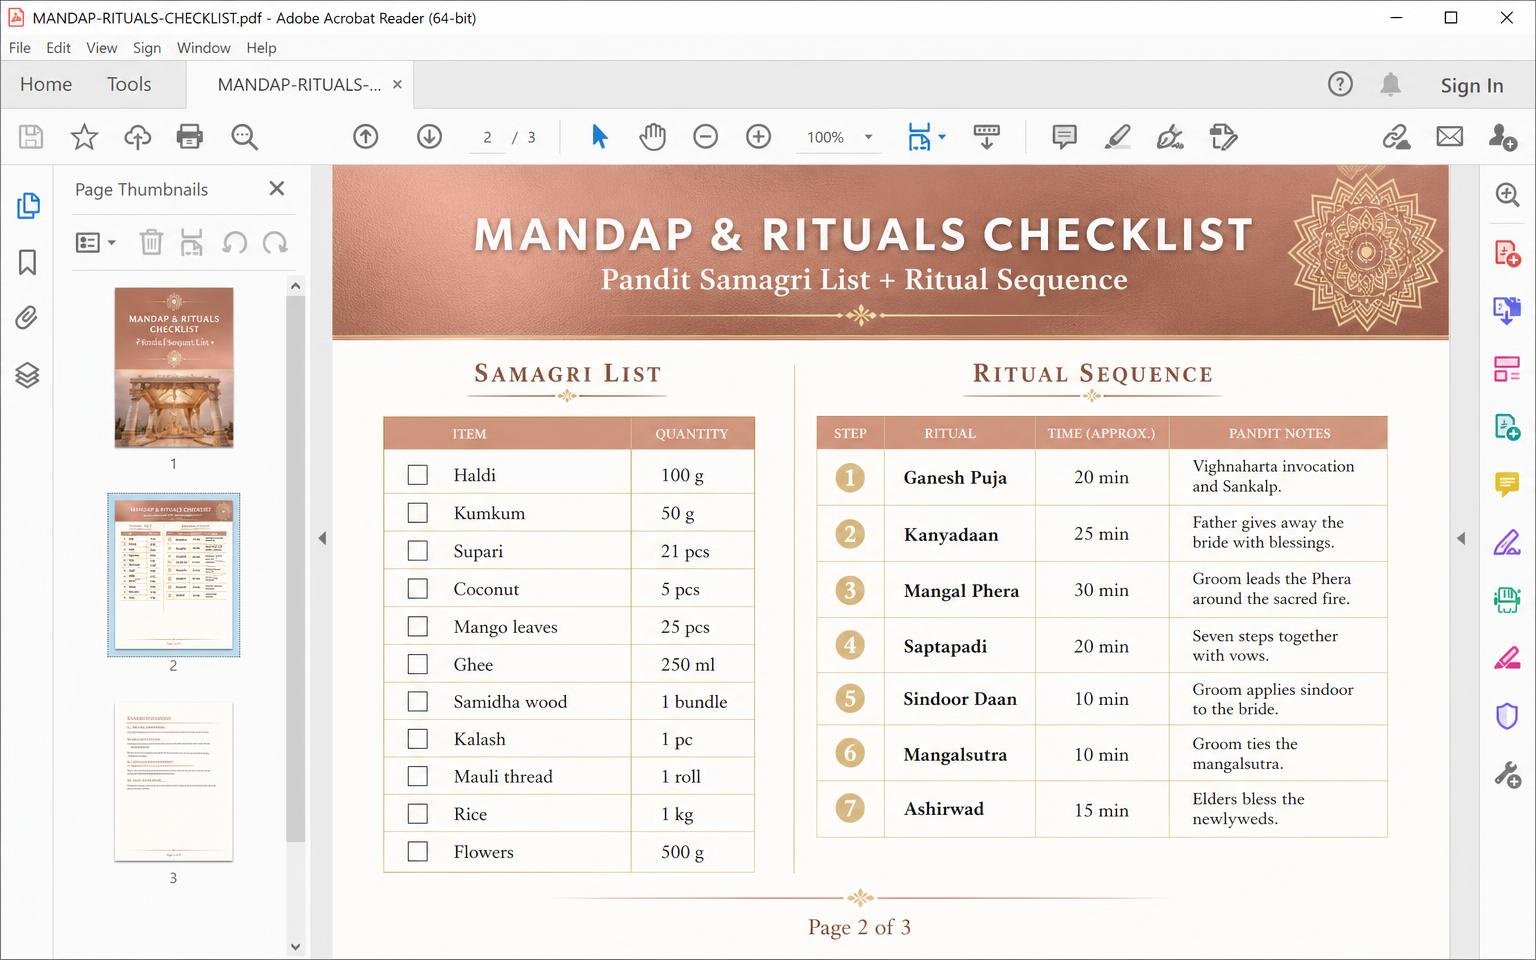The width and height of the screenshot is (1536, 960).
Task: Check the Coconut checkbox
Action: pyautogui.click(x=418, y=589)
